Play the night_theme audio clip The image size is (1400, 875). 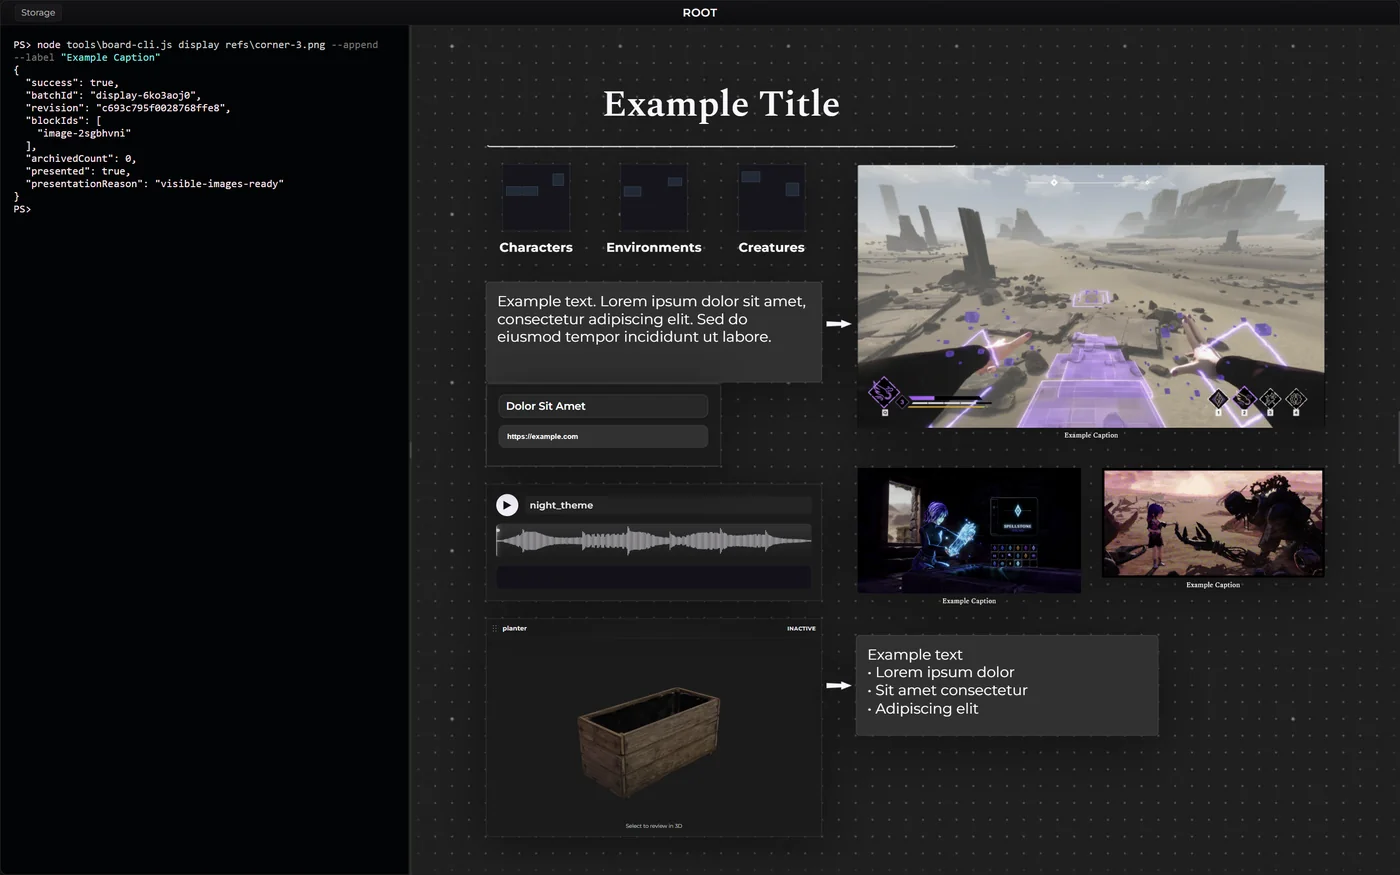tap(507, 505)
